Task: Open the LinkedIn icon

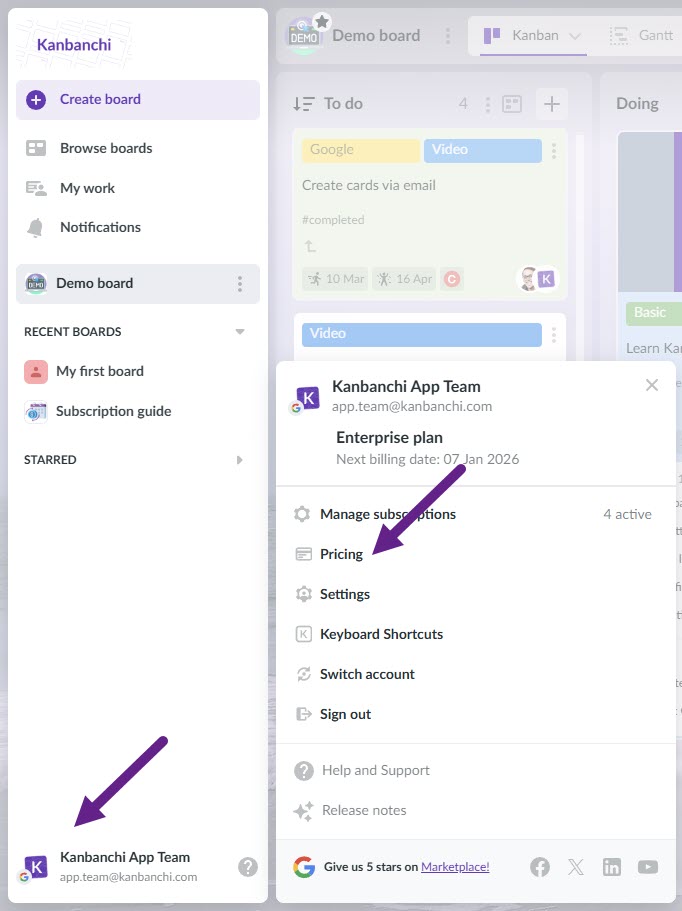Action: point(612,867)
